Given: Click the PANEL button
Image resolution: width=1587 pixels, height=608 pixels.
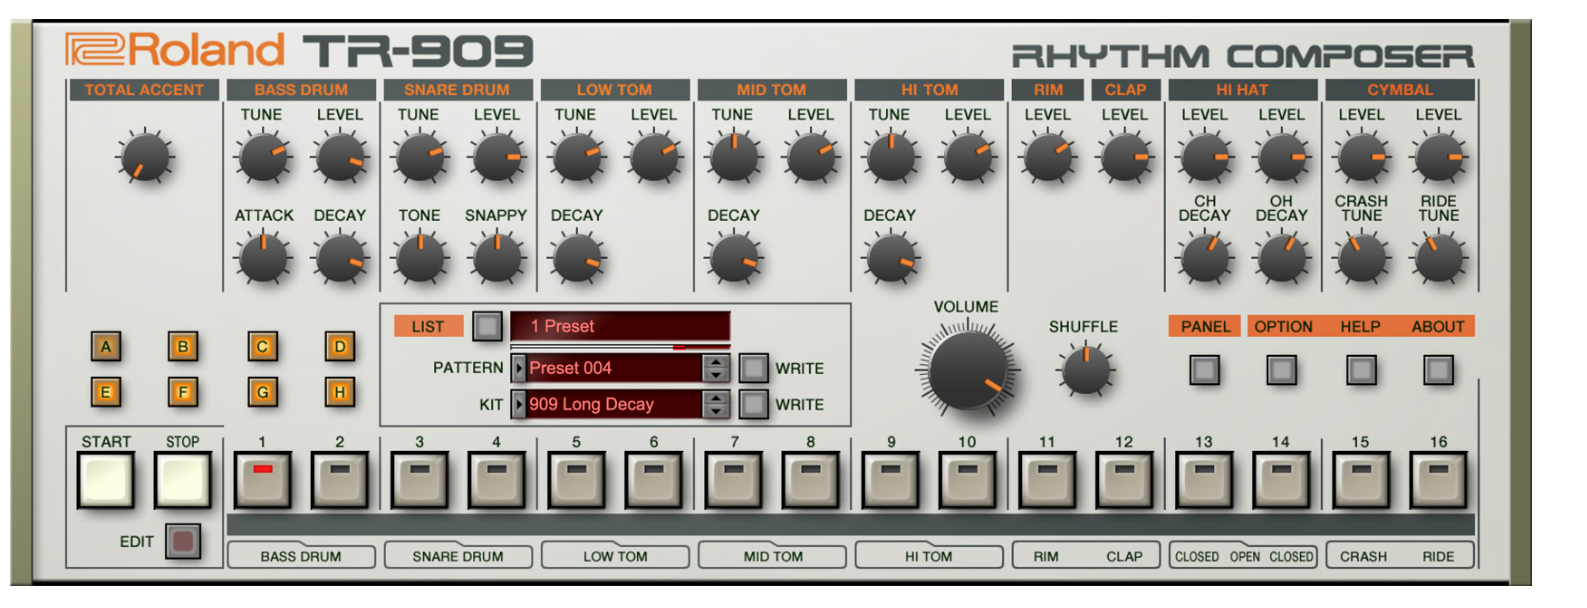Looking at the screenshot, I should click(x=1205, y=370).
